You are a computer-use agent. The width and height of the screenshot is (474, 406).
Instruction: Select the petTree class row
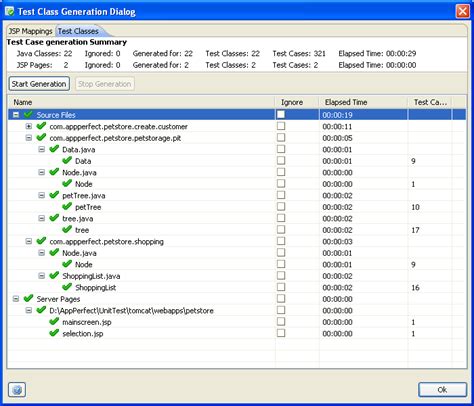[237, 207]
